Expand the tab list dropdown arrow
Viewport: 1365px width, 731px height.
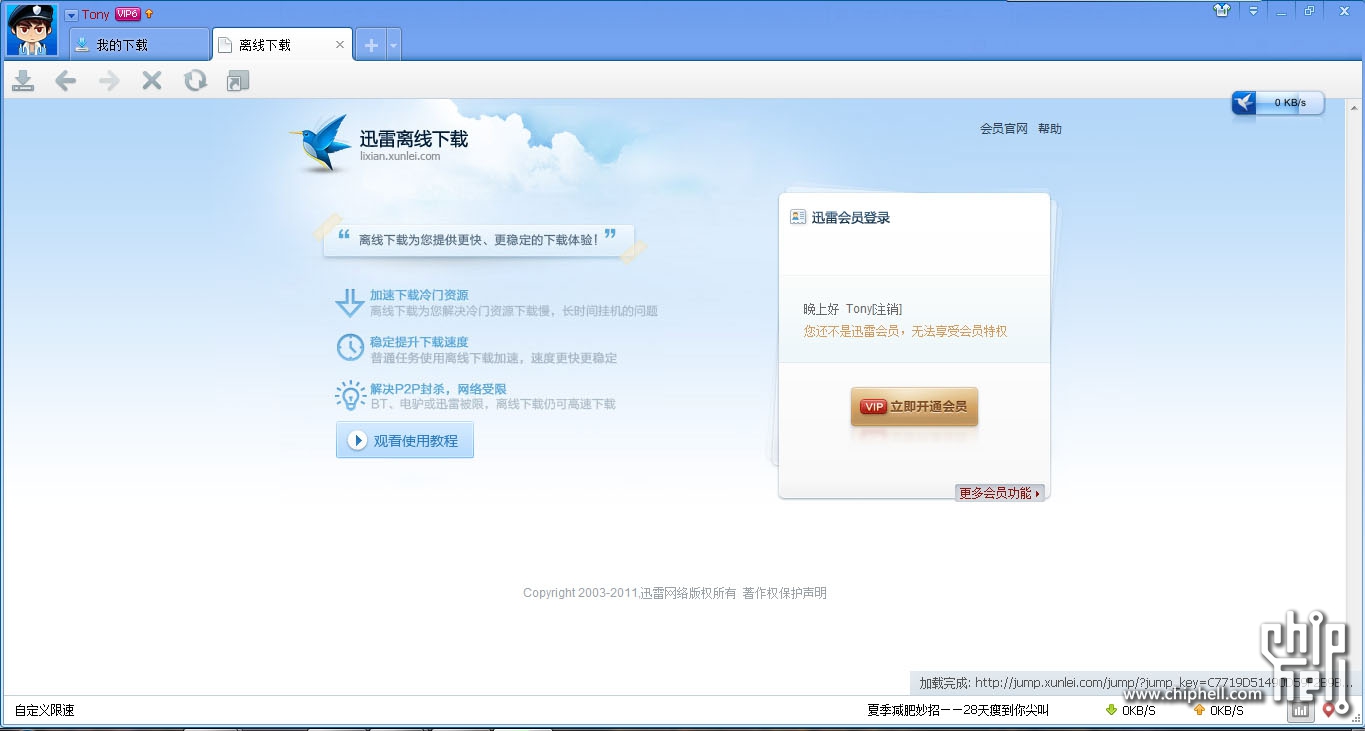coord(394,45)
